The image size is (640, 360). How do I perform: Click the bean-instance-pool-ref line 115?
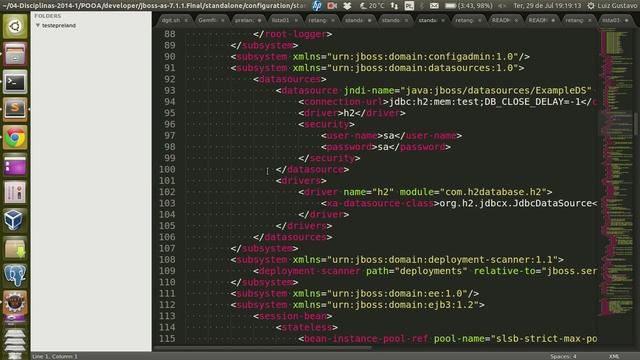click(x=447, y=339)
